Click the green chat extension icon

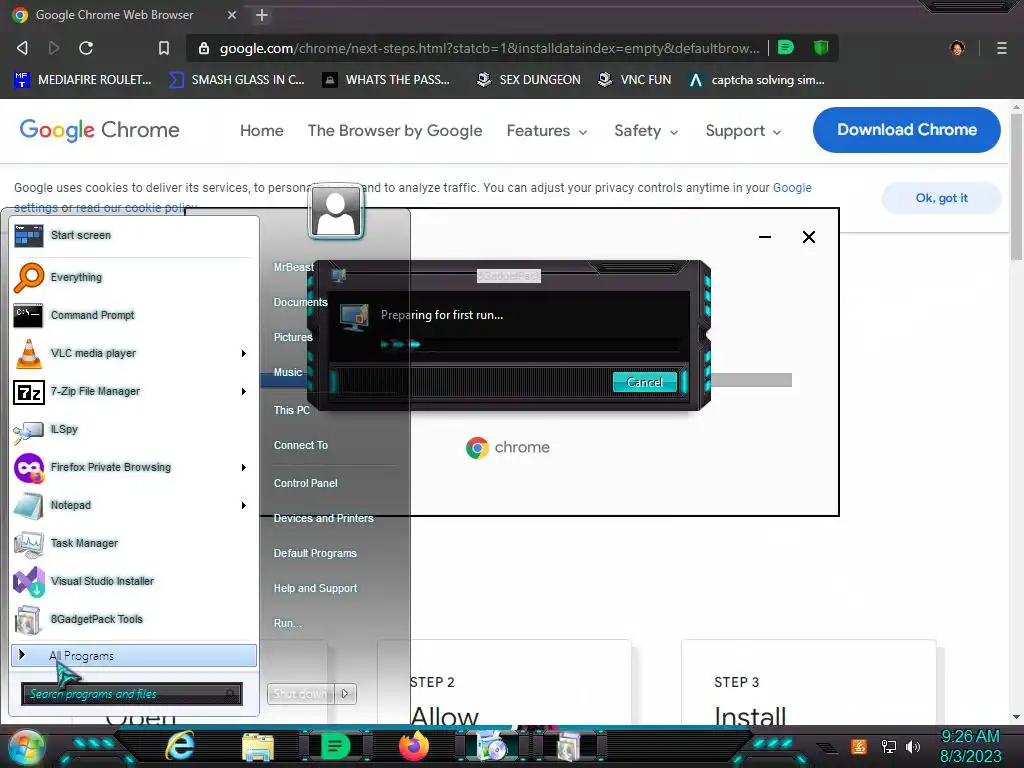click(786, 47)
